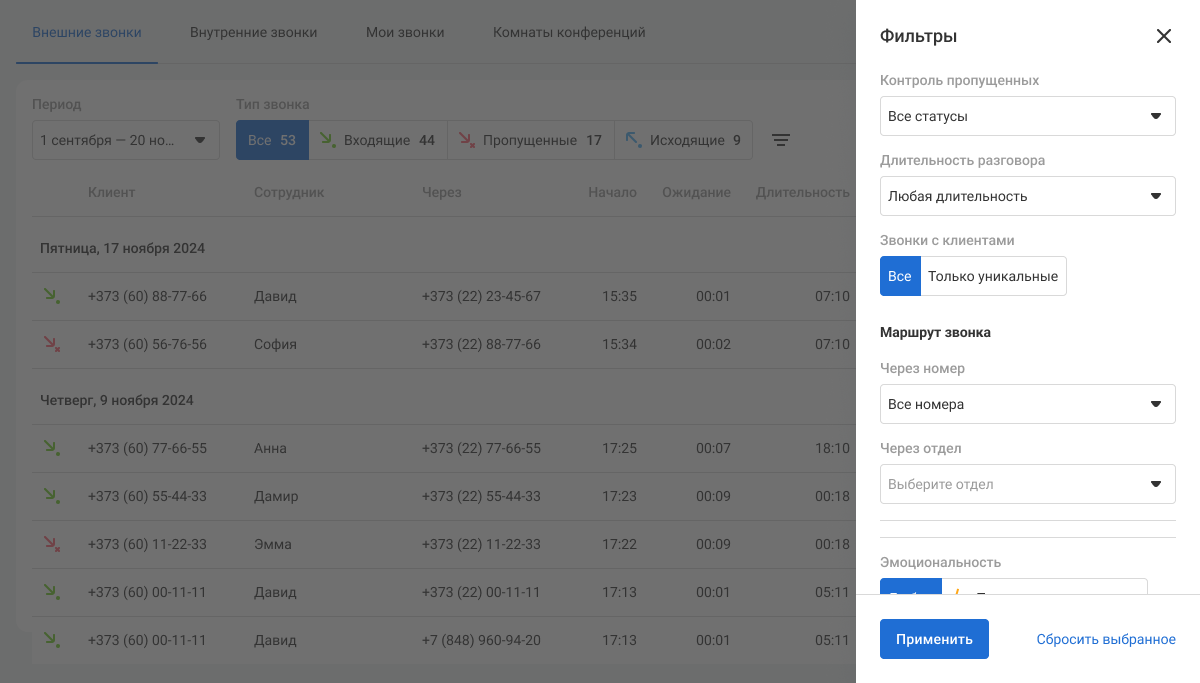
Task: Click incoming arrow icon in first Давид row
Action: (50, 296)
